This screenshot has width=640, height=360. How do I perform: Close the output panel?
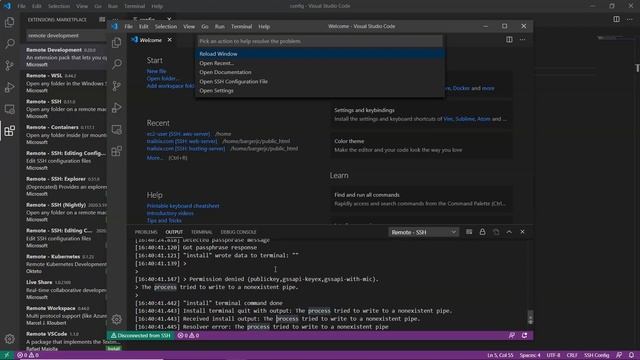pyautogui.click(x=522, y=232)
